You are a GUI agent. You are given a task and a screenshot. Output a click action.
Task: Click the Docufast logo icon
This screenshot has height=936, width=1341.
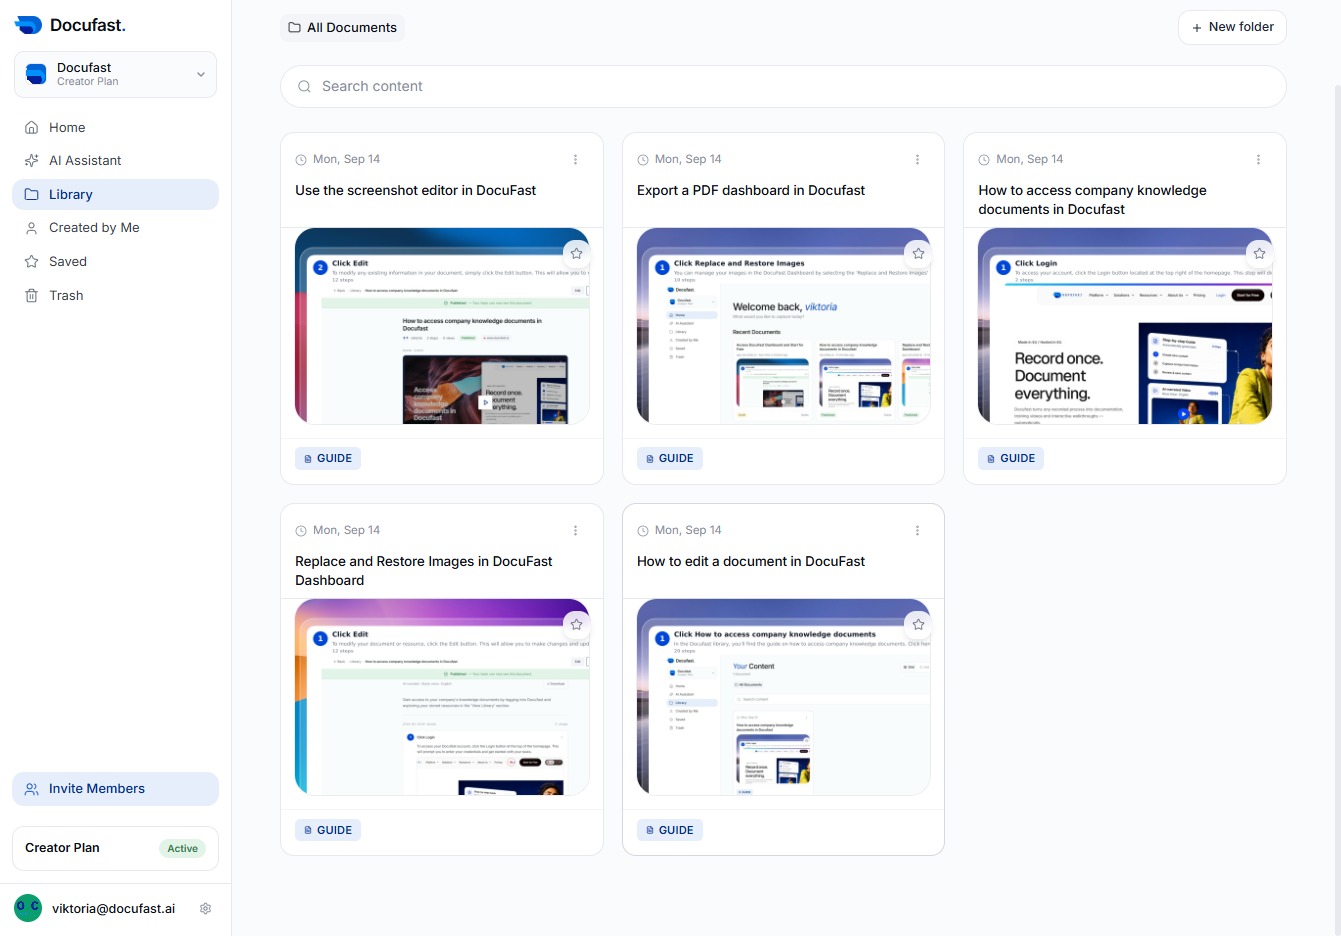click(28, 25)
